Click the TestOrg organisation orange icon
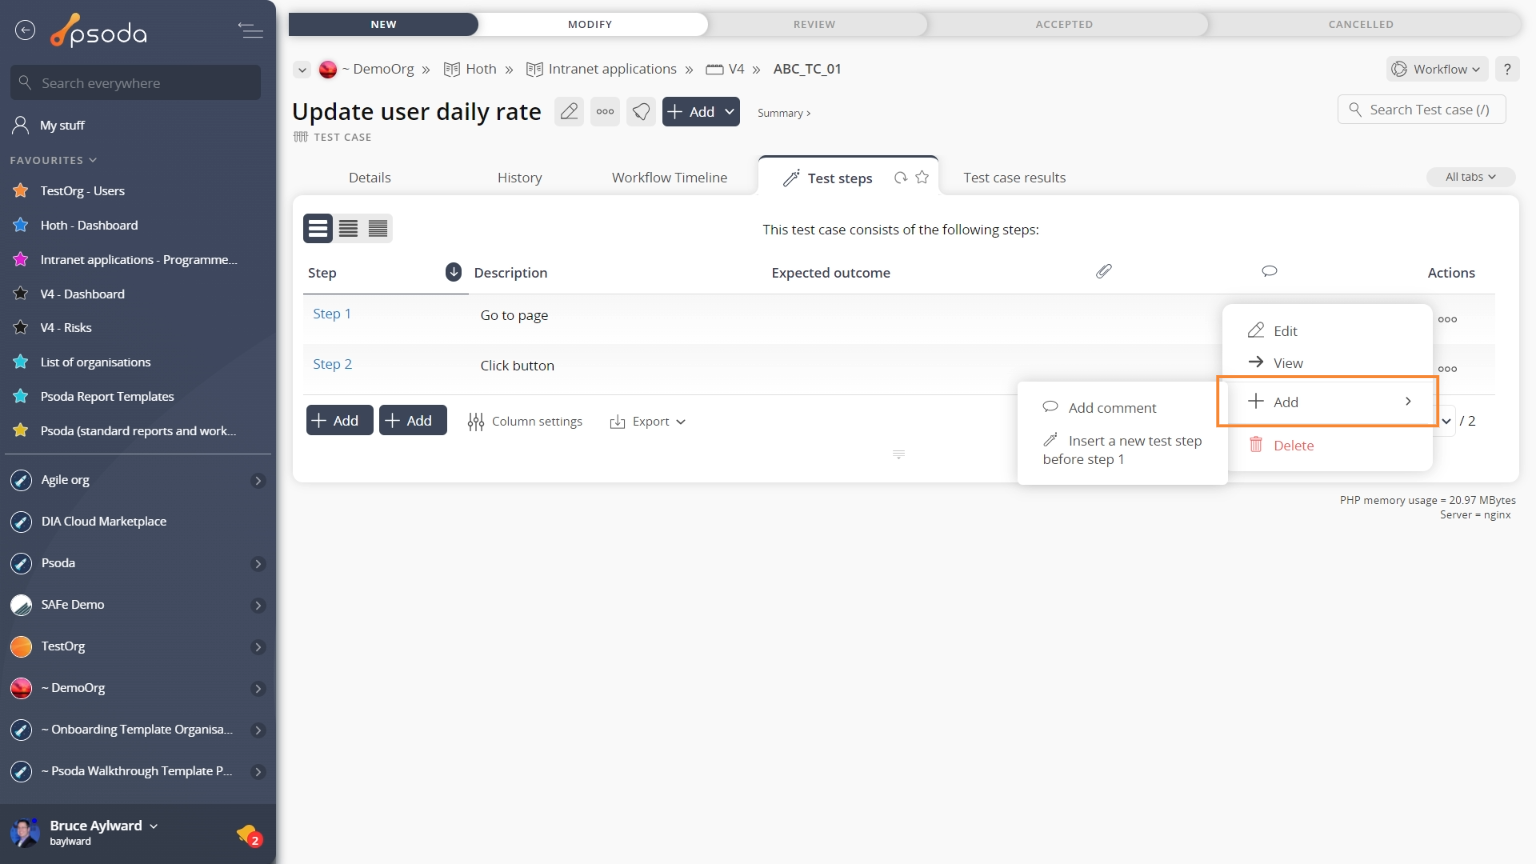The width and height of the screenshot is (1536, 864). 21,646
